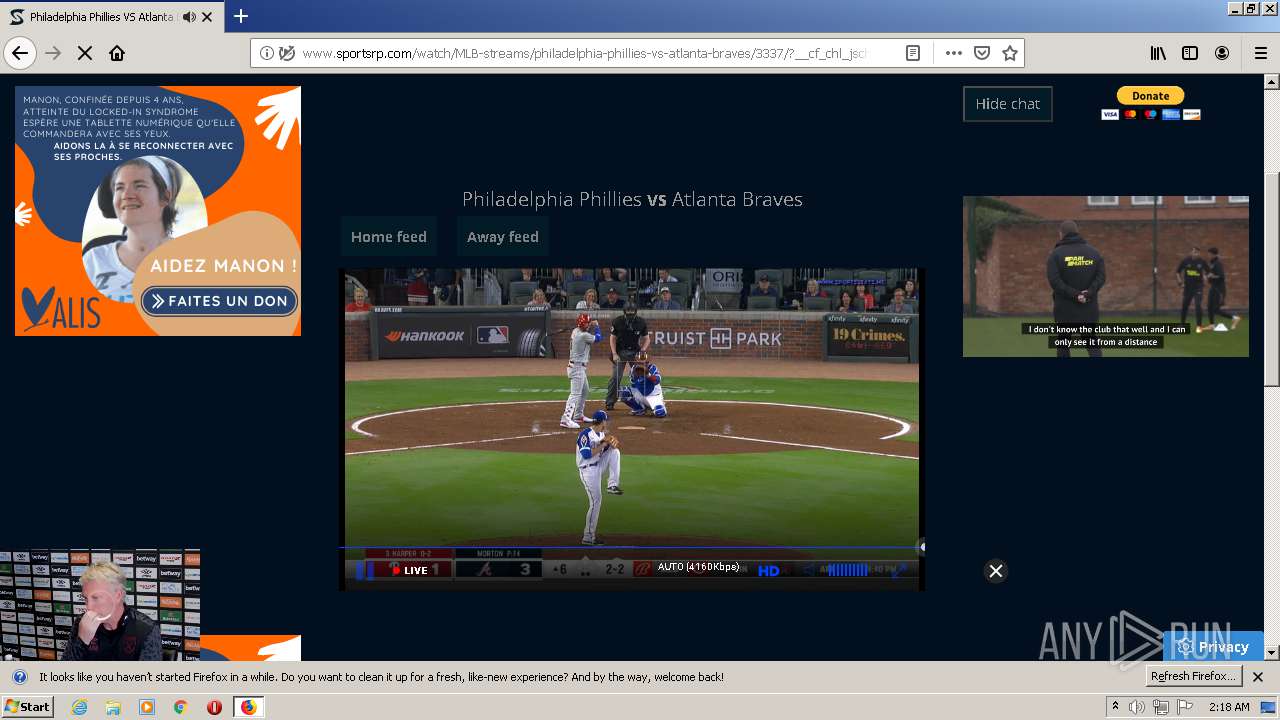Close the side video with X
The image size is (1280, 720).
pos(996,571)
